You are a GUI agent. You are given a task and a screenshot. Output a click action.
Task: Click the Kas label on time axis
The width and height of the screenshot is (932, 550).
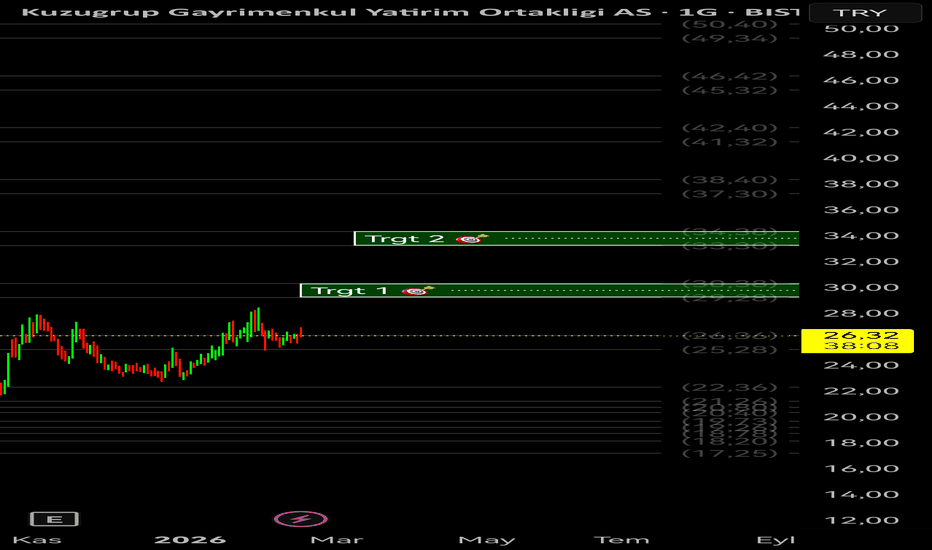tap(37, 540)
